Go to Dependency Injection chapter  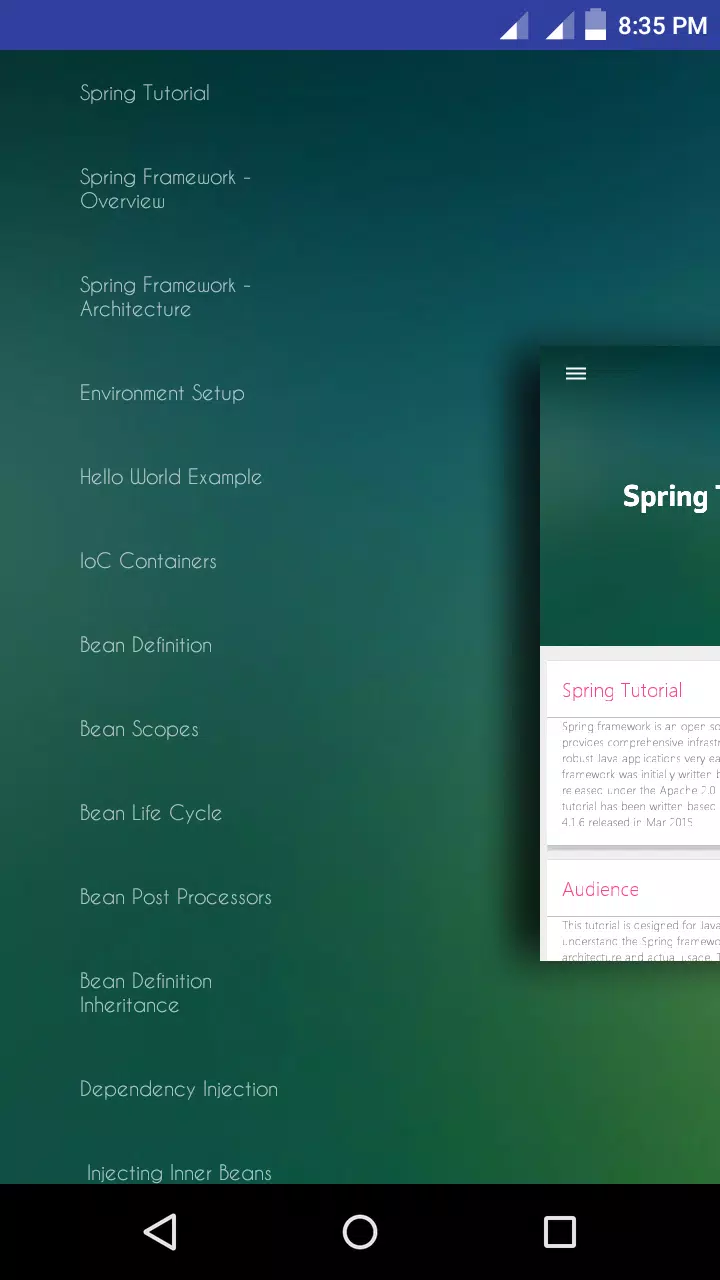(x=179, y=1089)
